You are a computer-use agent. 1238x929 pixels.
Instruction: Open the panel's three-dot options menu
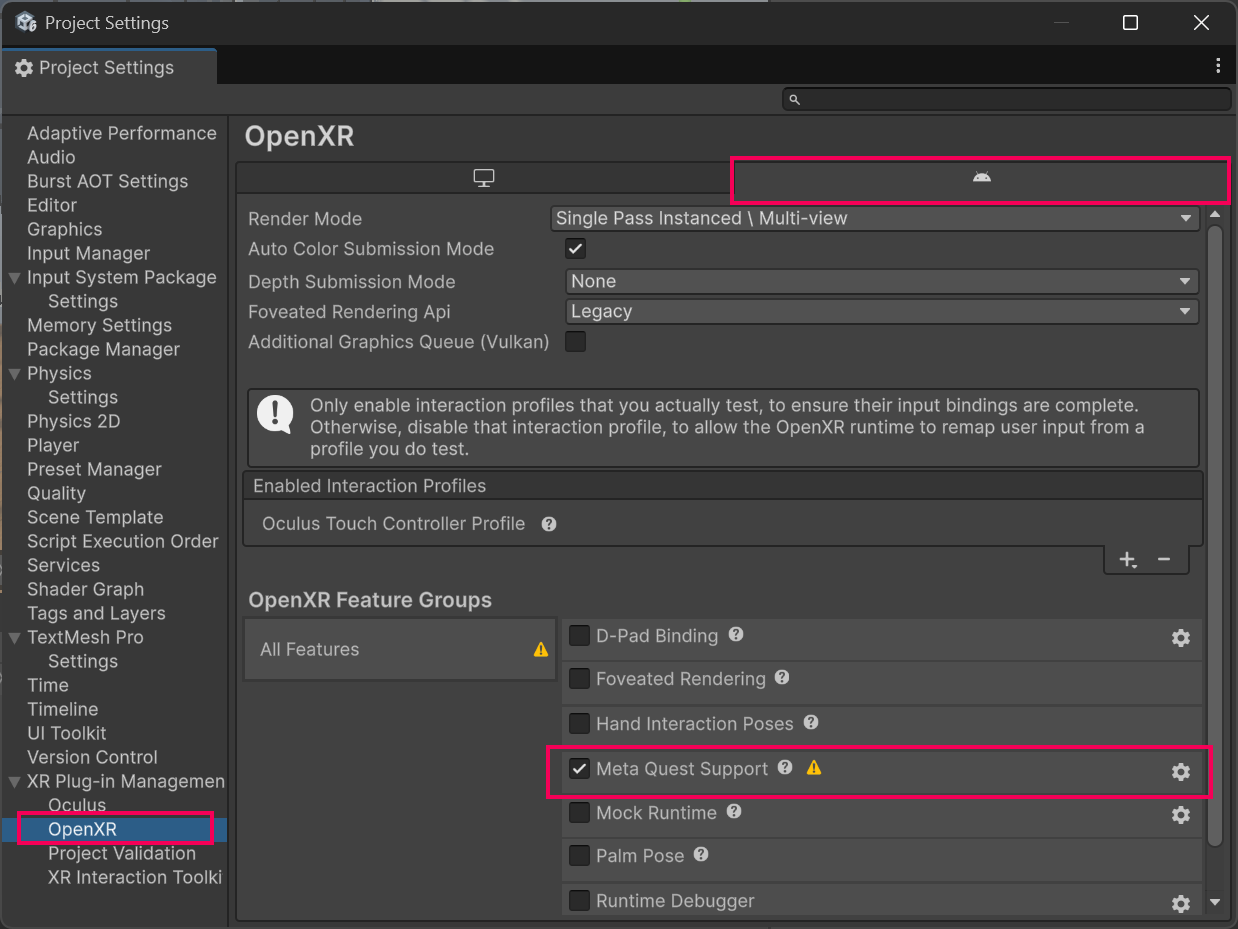click(1217, 66)
